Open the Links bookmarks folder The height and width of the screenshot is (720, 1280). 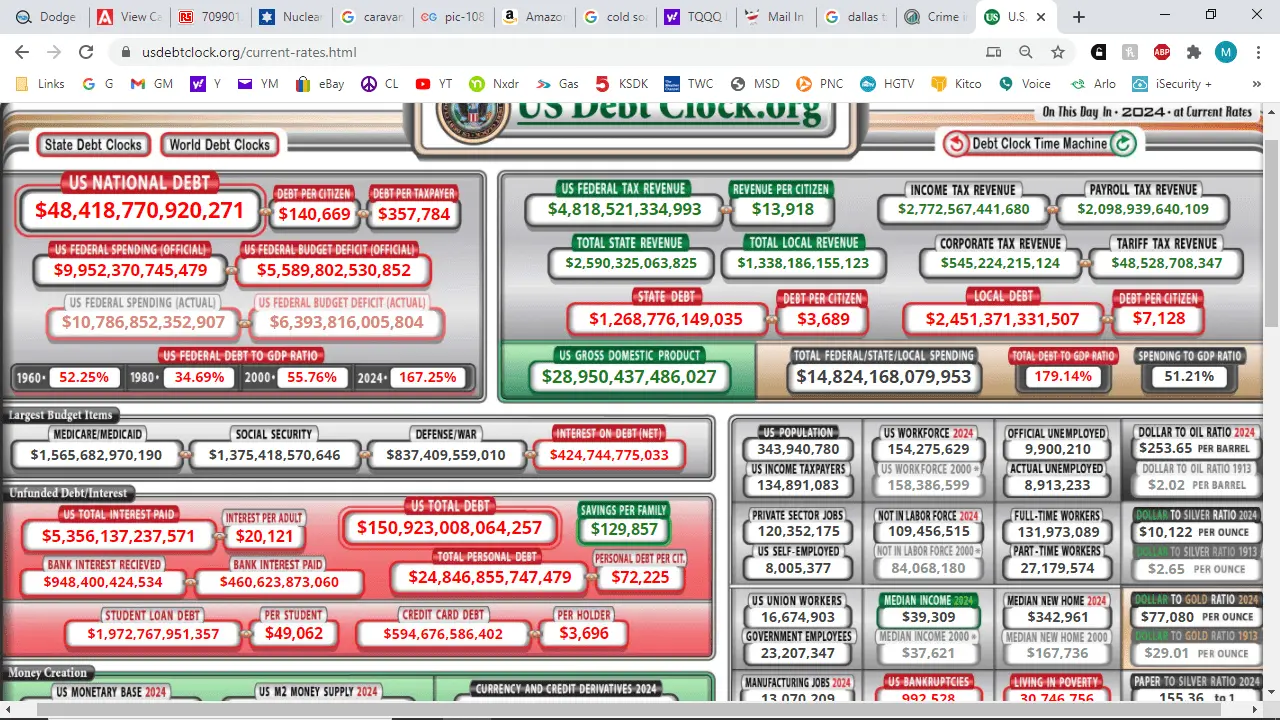point(42,83)
